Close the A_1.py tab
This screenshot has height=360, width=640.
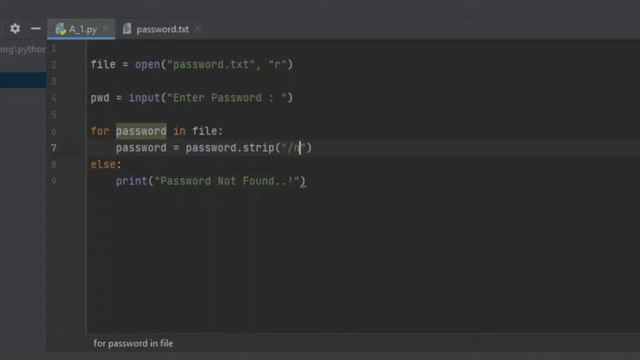(x=106, y=29)
